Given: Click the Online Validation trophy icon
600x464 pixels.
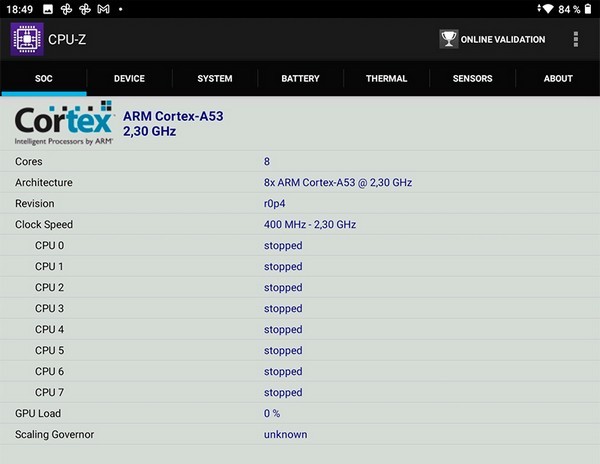Looking at the screenshot, I should click(449, 40).
